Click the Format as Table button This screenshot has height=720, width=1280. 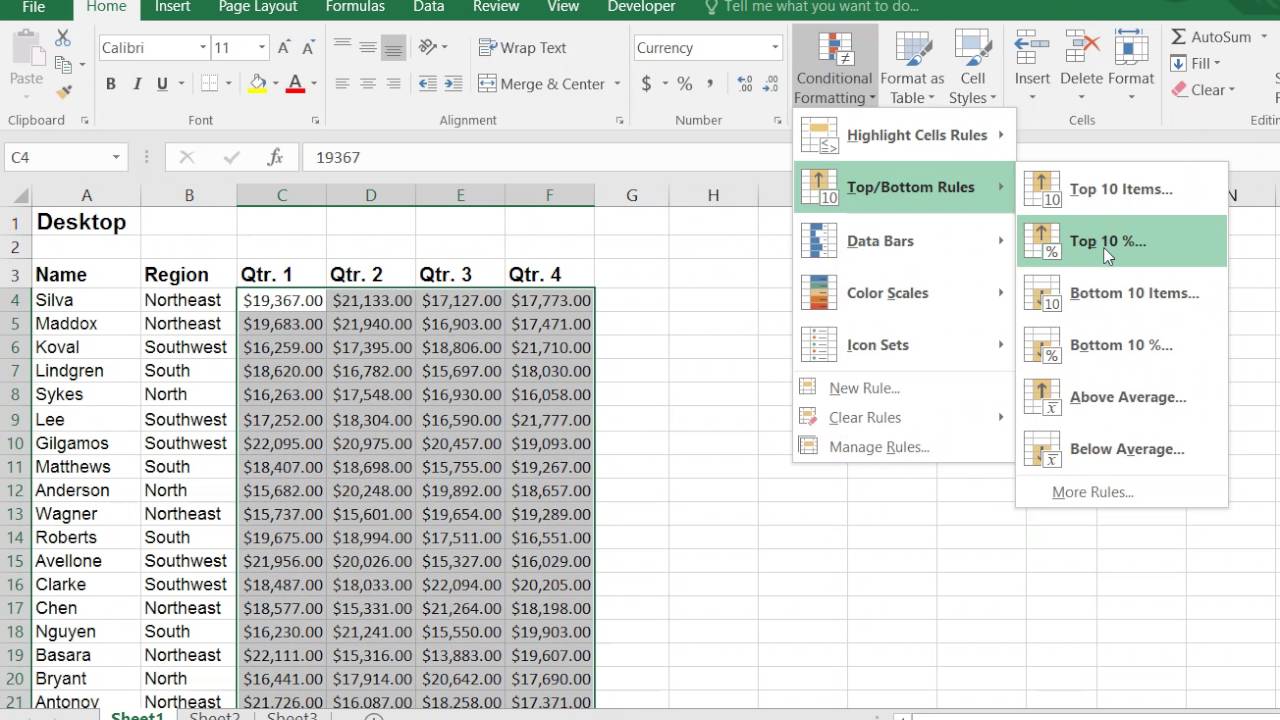(912, 67)
